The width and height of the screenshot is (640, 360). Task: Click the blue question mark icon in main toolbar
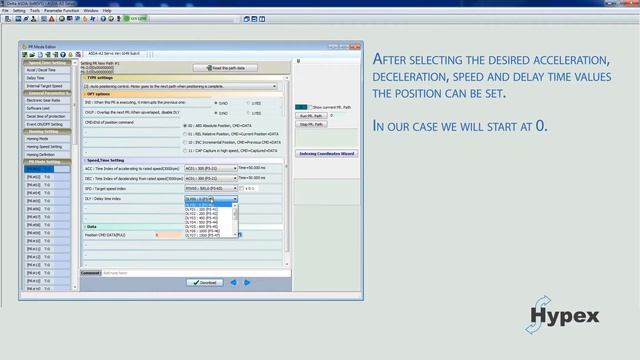coord(103,19)
